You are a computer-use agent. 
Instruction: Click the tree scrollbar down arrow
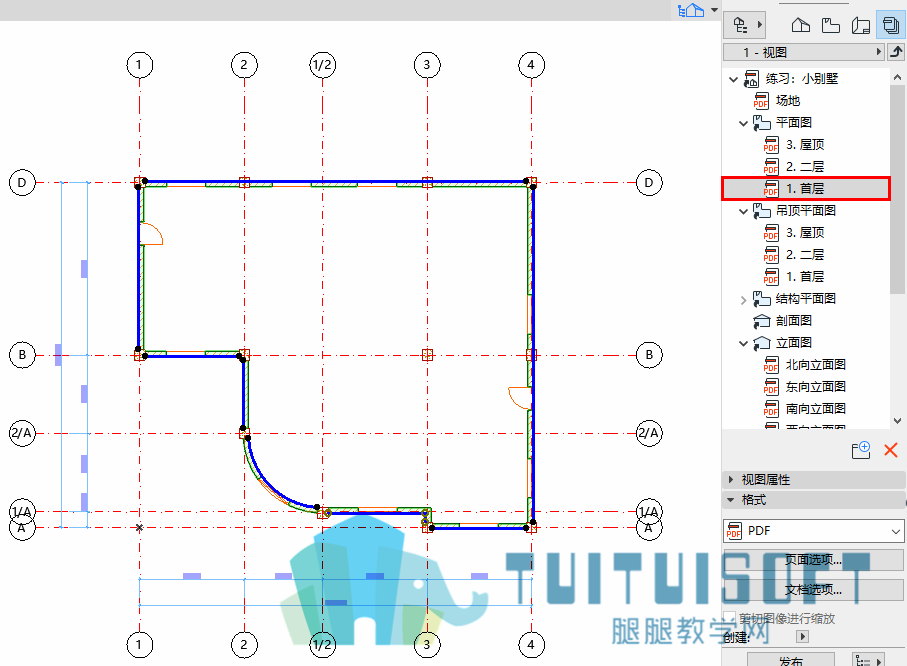coord(897,421)
